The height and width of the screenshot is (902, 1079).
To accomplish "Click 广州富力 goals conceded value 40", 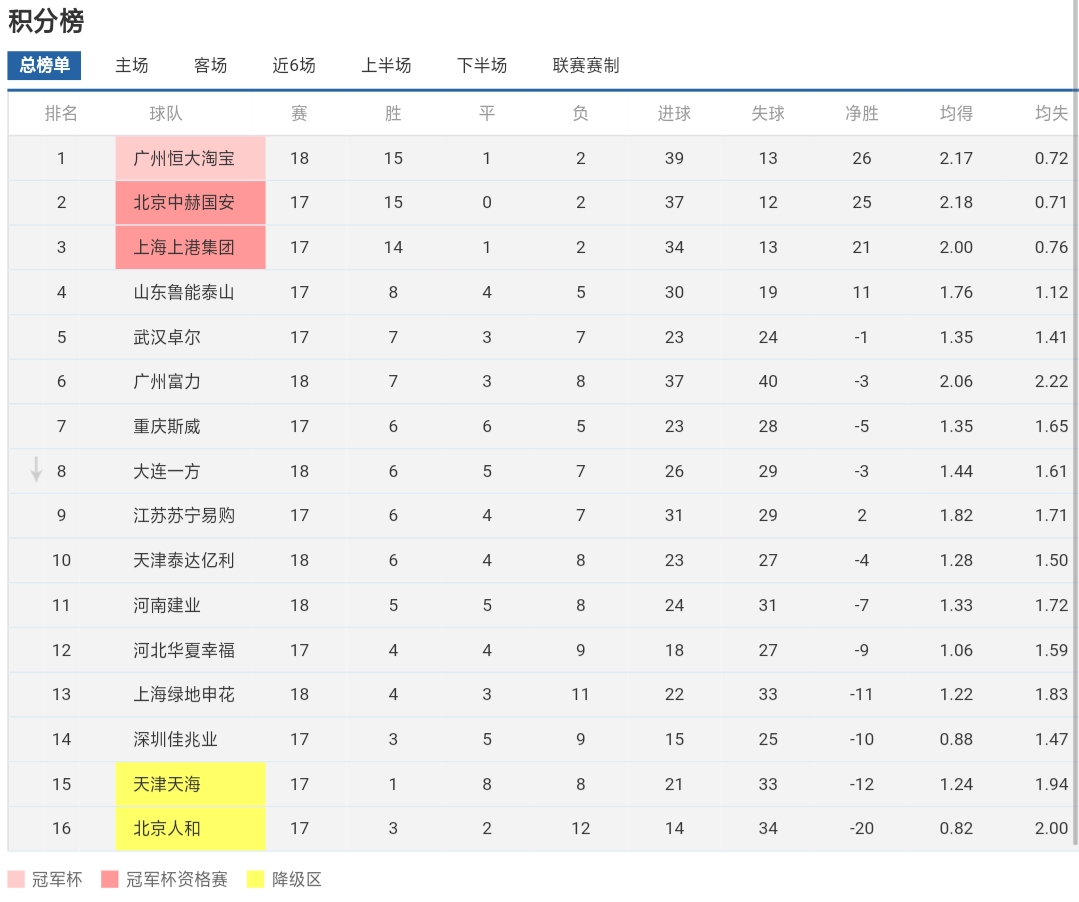I will coord(768,381).
